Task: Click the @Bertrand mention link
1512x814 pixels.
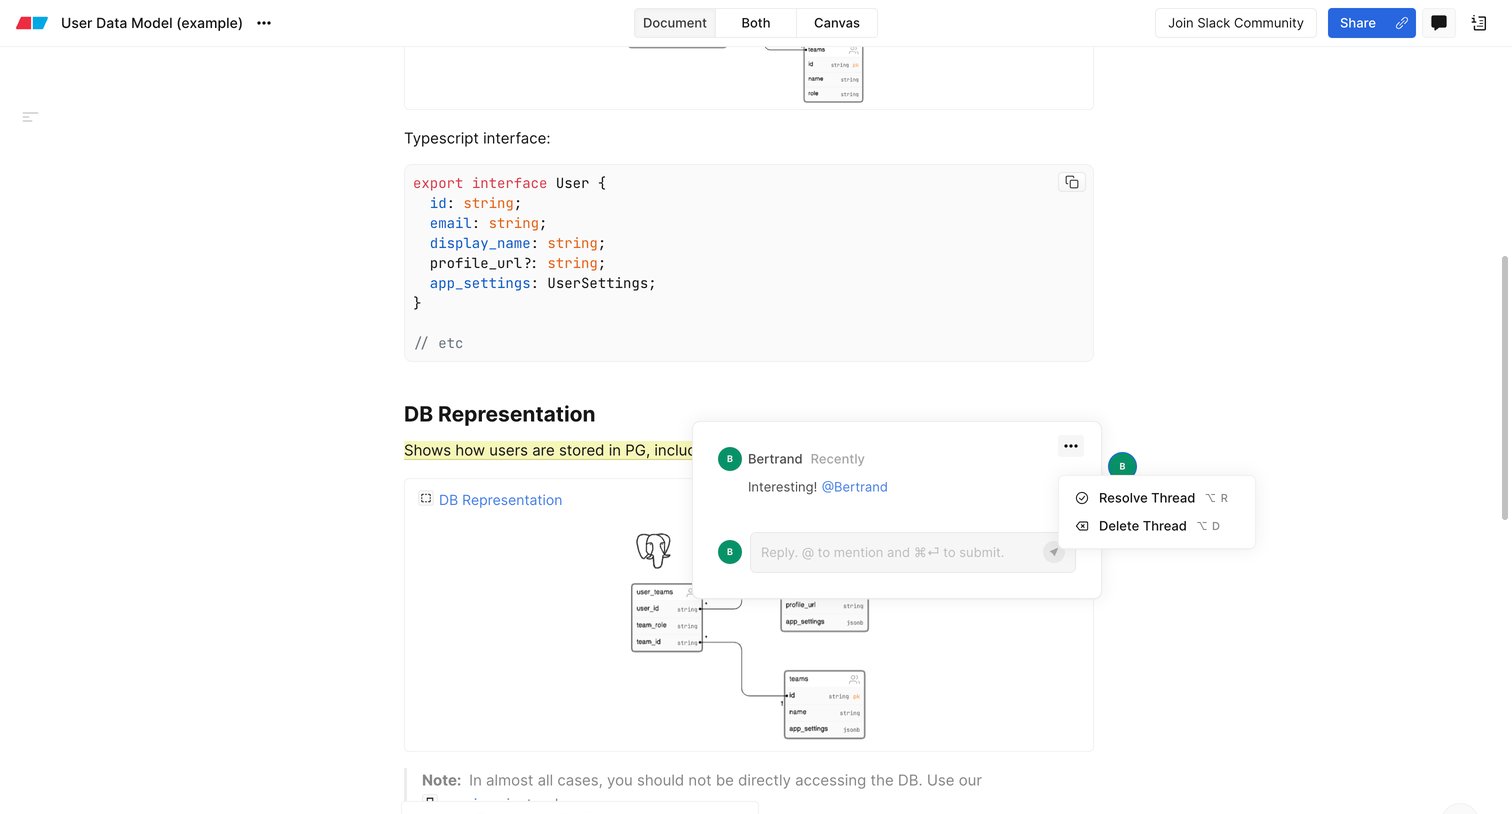Action: [x=854, y=487]
